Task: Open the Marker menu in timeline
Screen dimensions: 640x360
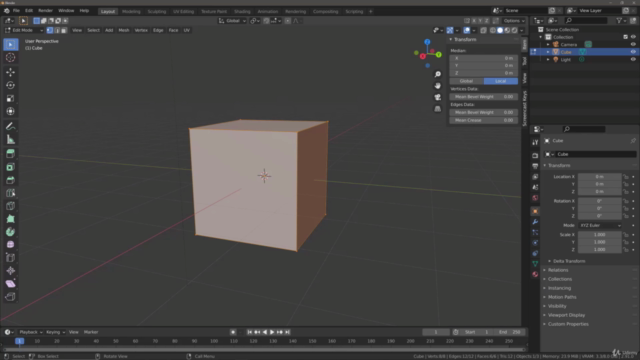Action: pos(91,332)
